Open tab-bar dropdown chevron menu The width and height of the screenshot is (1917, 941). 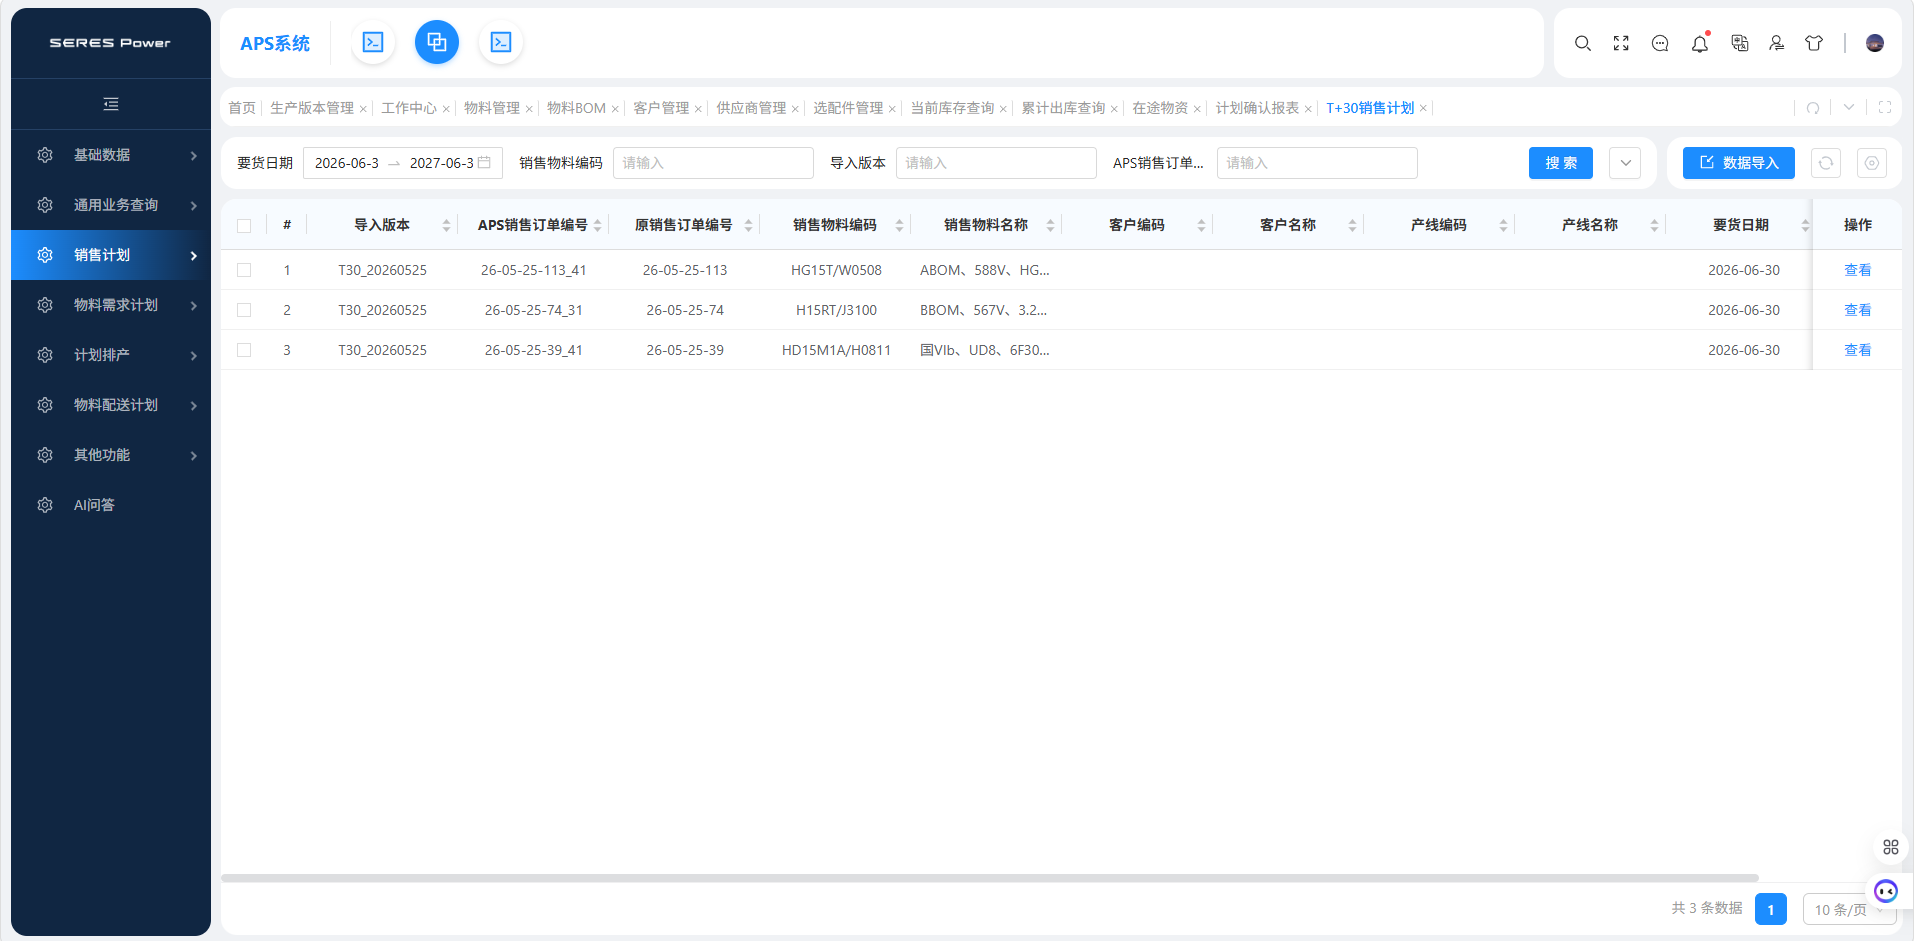[1849, 108]
